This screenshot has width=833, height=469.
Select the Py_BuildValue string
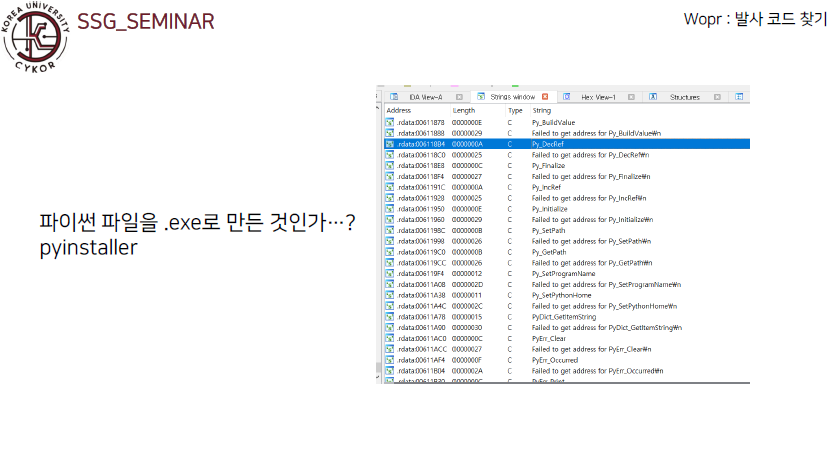click(x=554, y=123)
